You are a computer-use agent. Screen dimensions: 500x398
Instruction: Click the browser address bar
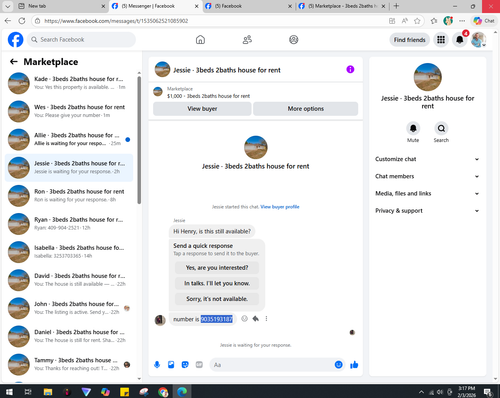click(213, 21)
